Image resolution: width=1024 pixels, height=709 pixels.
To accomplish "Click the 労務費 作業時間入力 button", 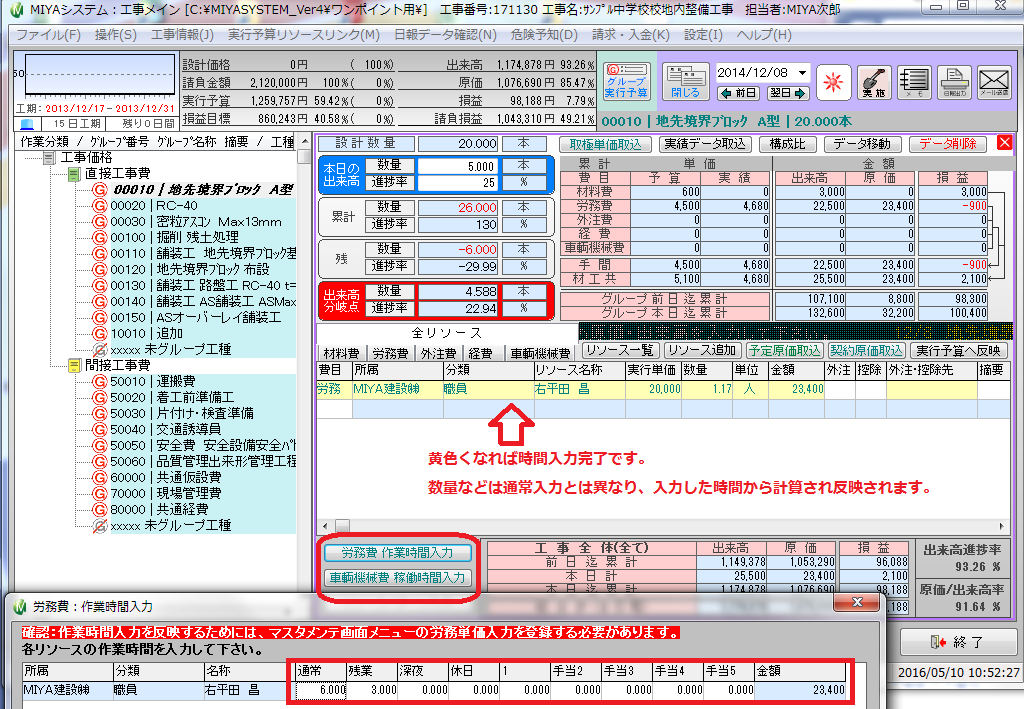I will tap(398, 552).
